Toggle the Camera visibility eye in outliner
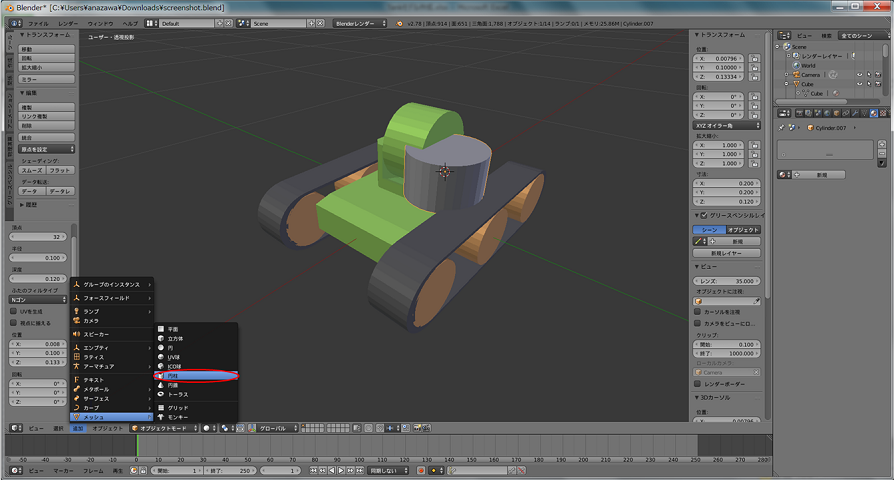Screen dimensions: 894x480 pyautogui.click(x=858, y=75)
